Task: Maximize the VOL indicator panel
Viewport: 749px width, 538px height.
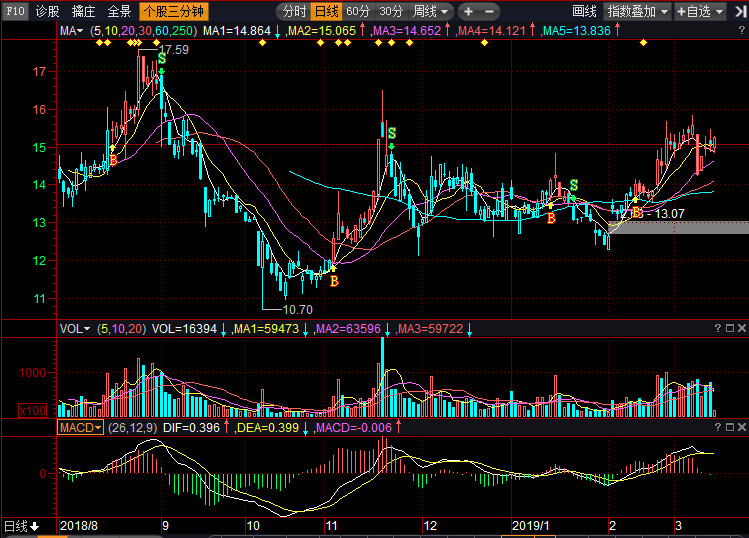Action: (x=729, y=328)
